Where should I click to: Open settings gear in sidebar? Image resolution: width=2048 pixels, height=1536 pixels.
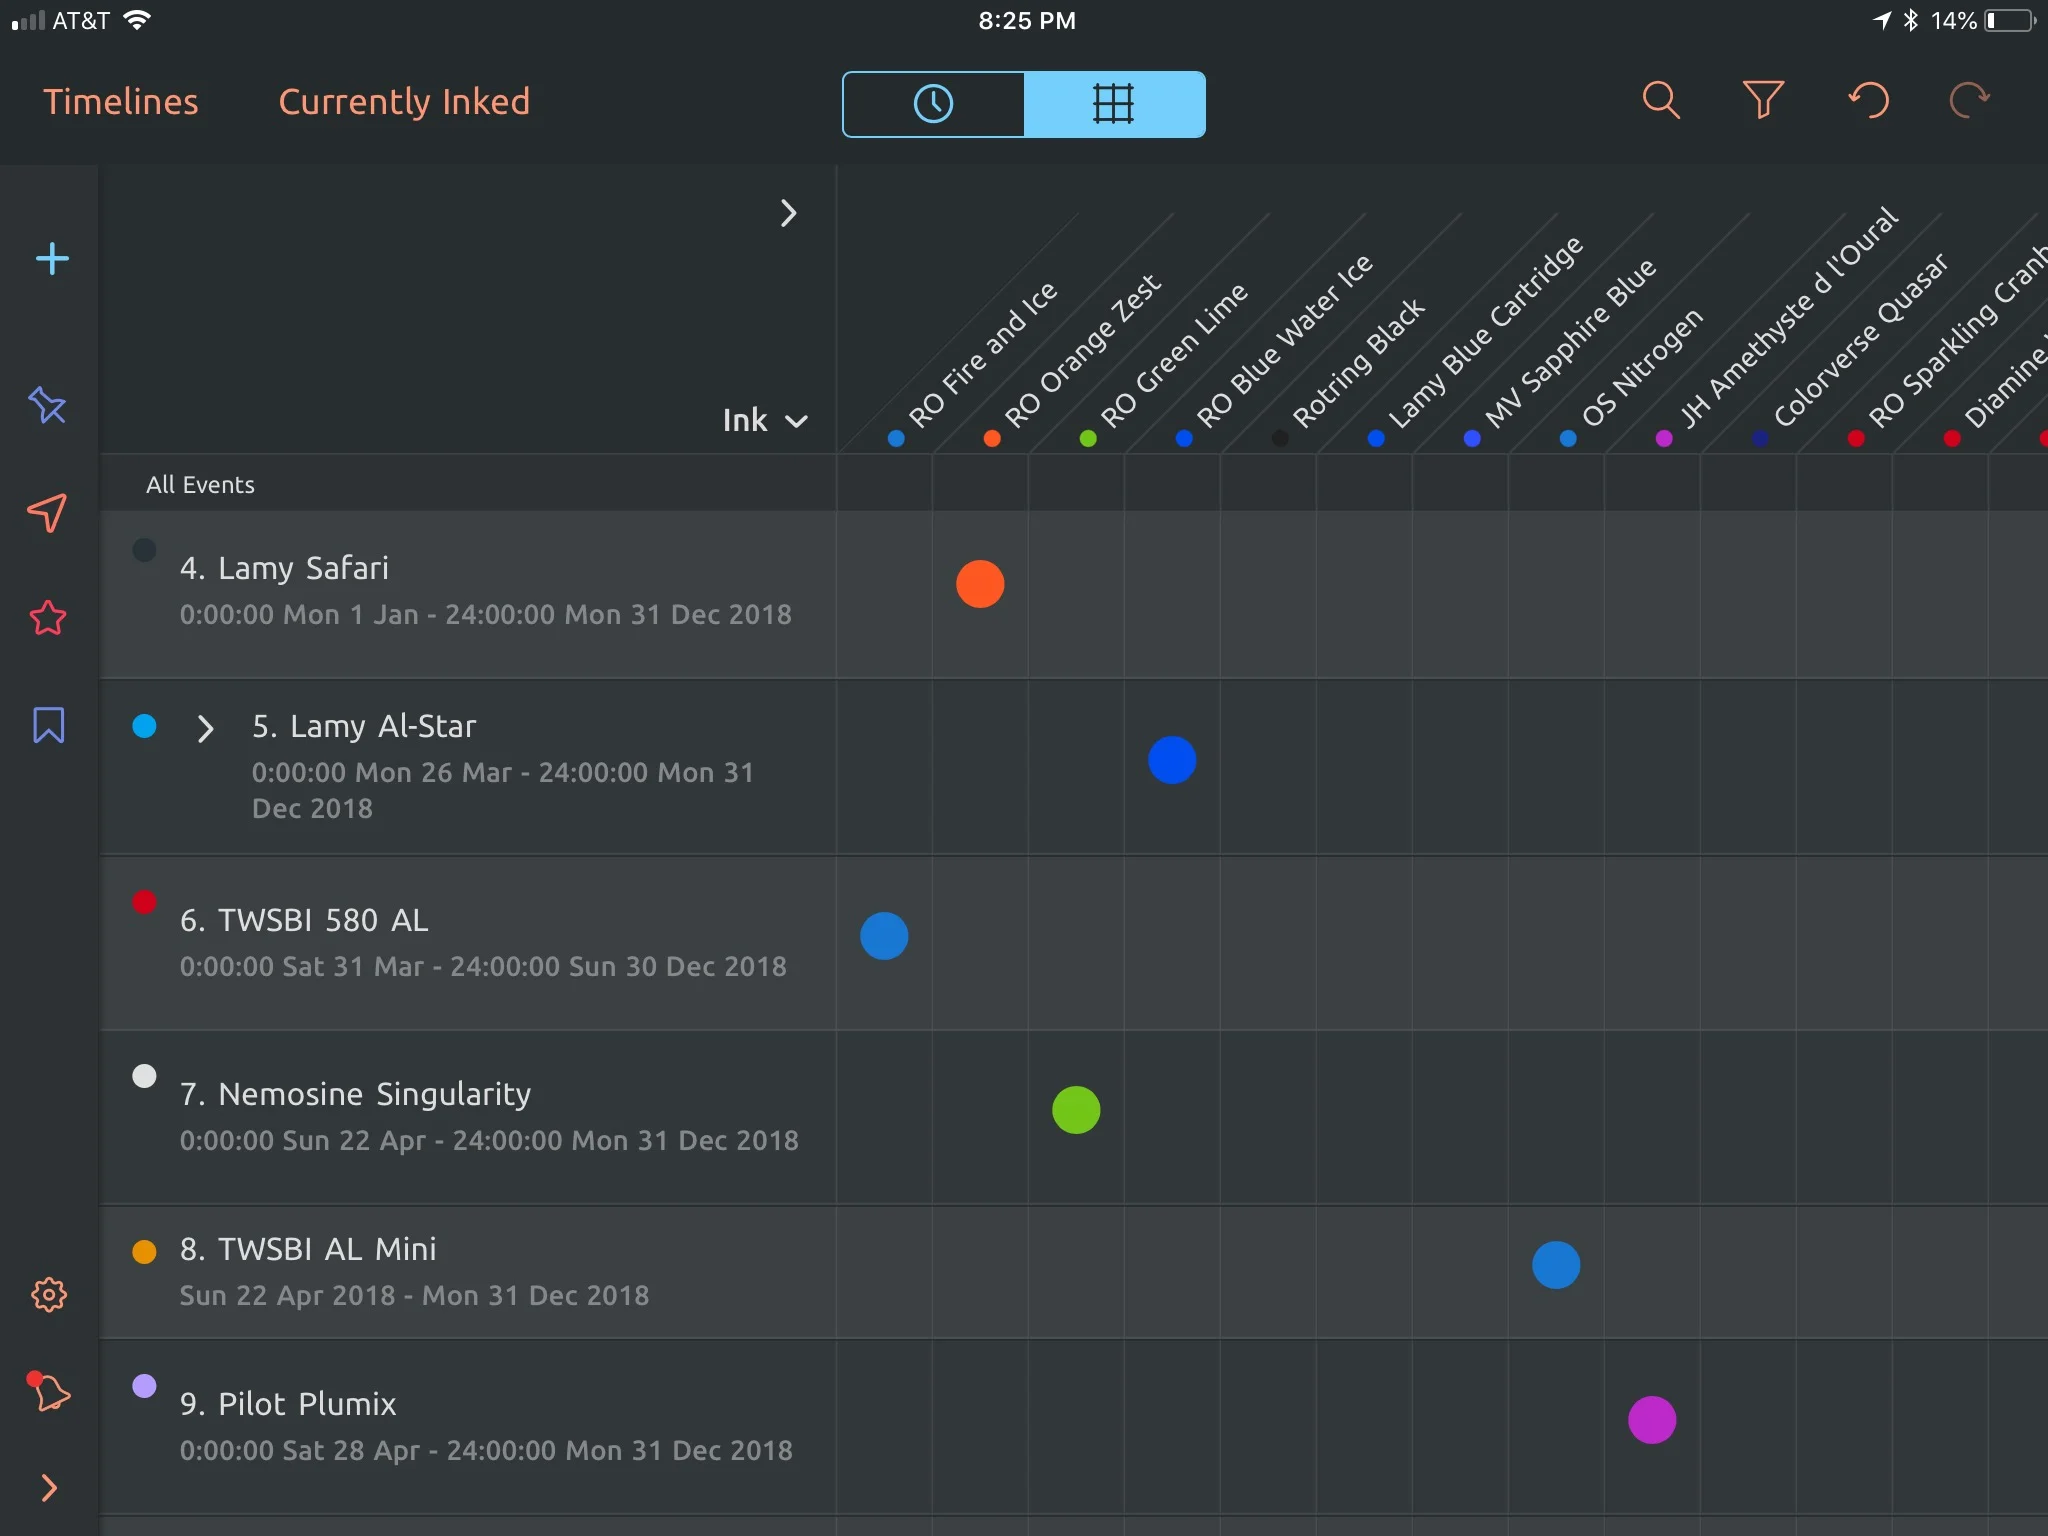[49, 1295]
